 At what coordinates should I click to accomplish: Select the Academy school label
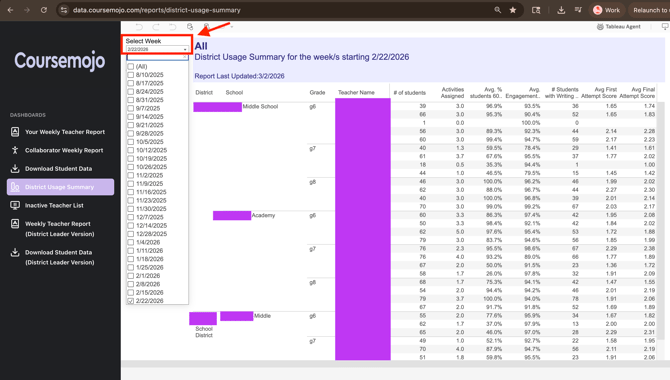263,215
